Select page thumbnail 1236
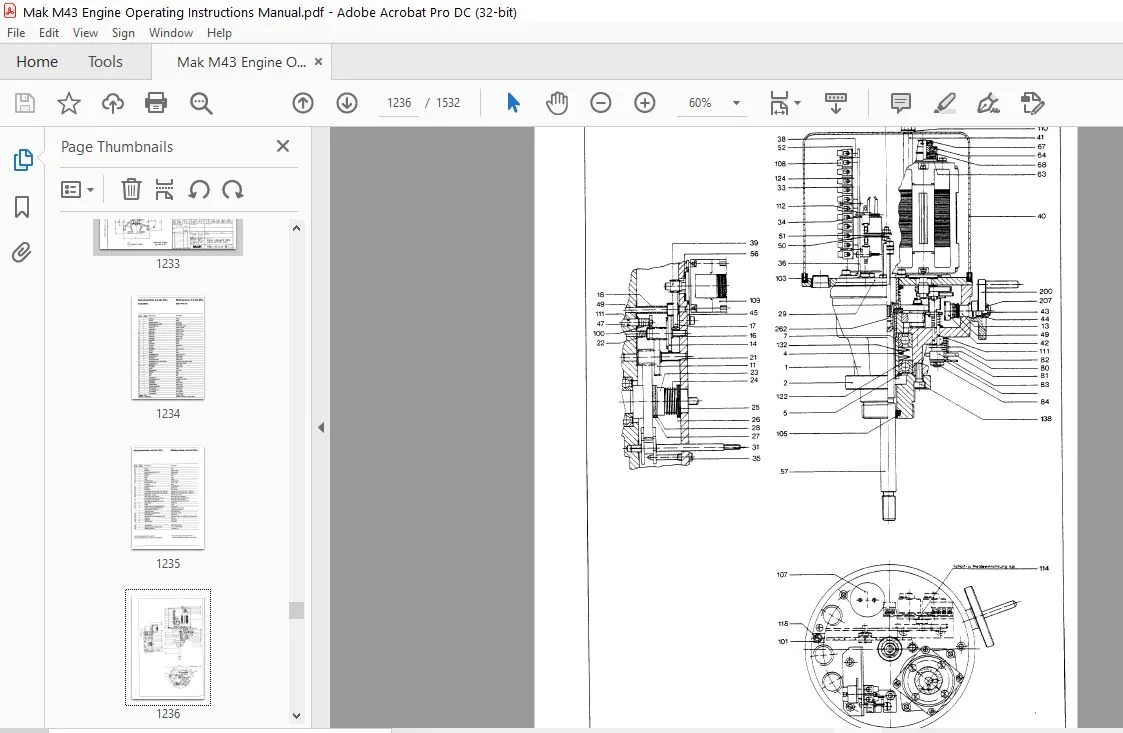This screenshot has width=1123, height=733. pos(168,647)
